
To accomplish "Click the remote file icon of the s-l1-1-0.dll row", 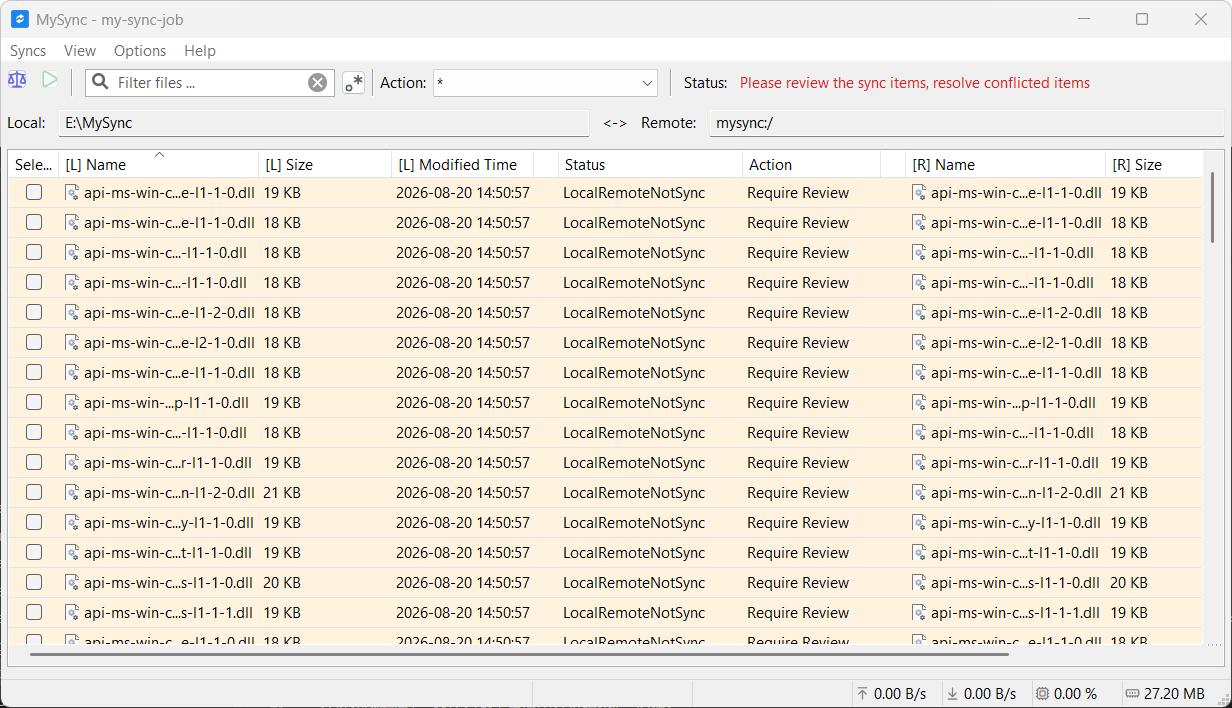I will (x=919, y=583).
